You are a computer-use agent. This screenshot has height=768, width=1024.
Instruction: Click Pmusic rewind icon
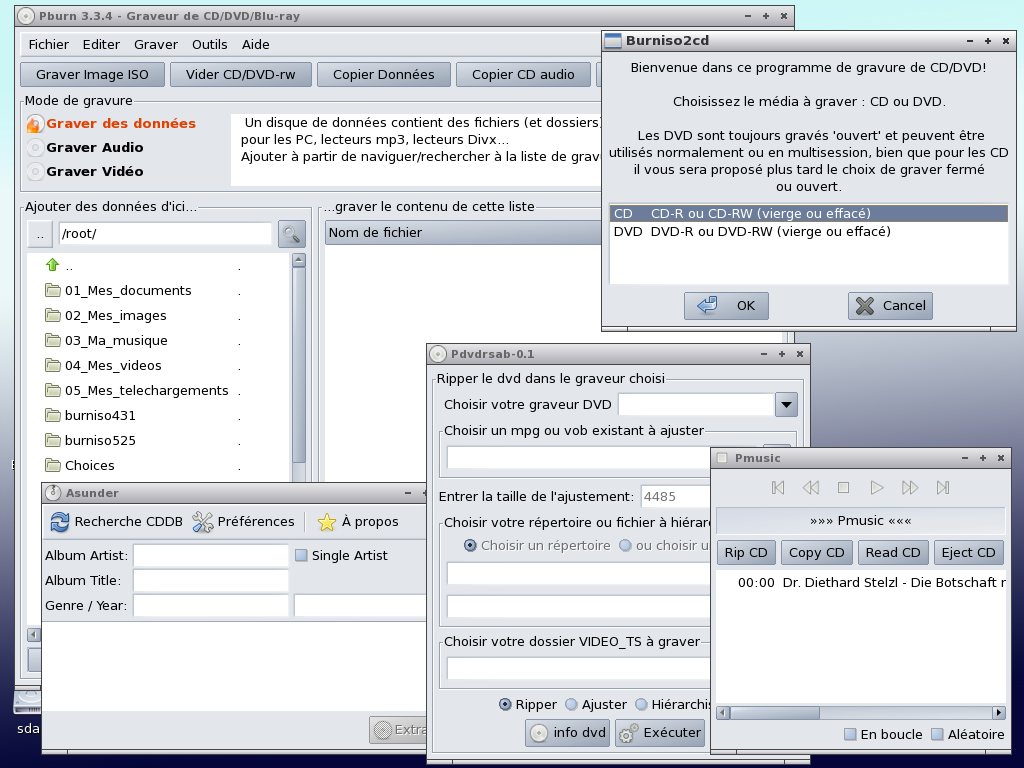tap(810, 488)
